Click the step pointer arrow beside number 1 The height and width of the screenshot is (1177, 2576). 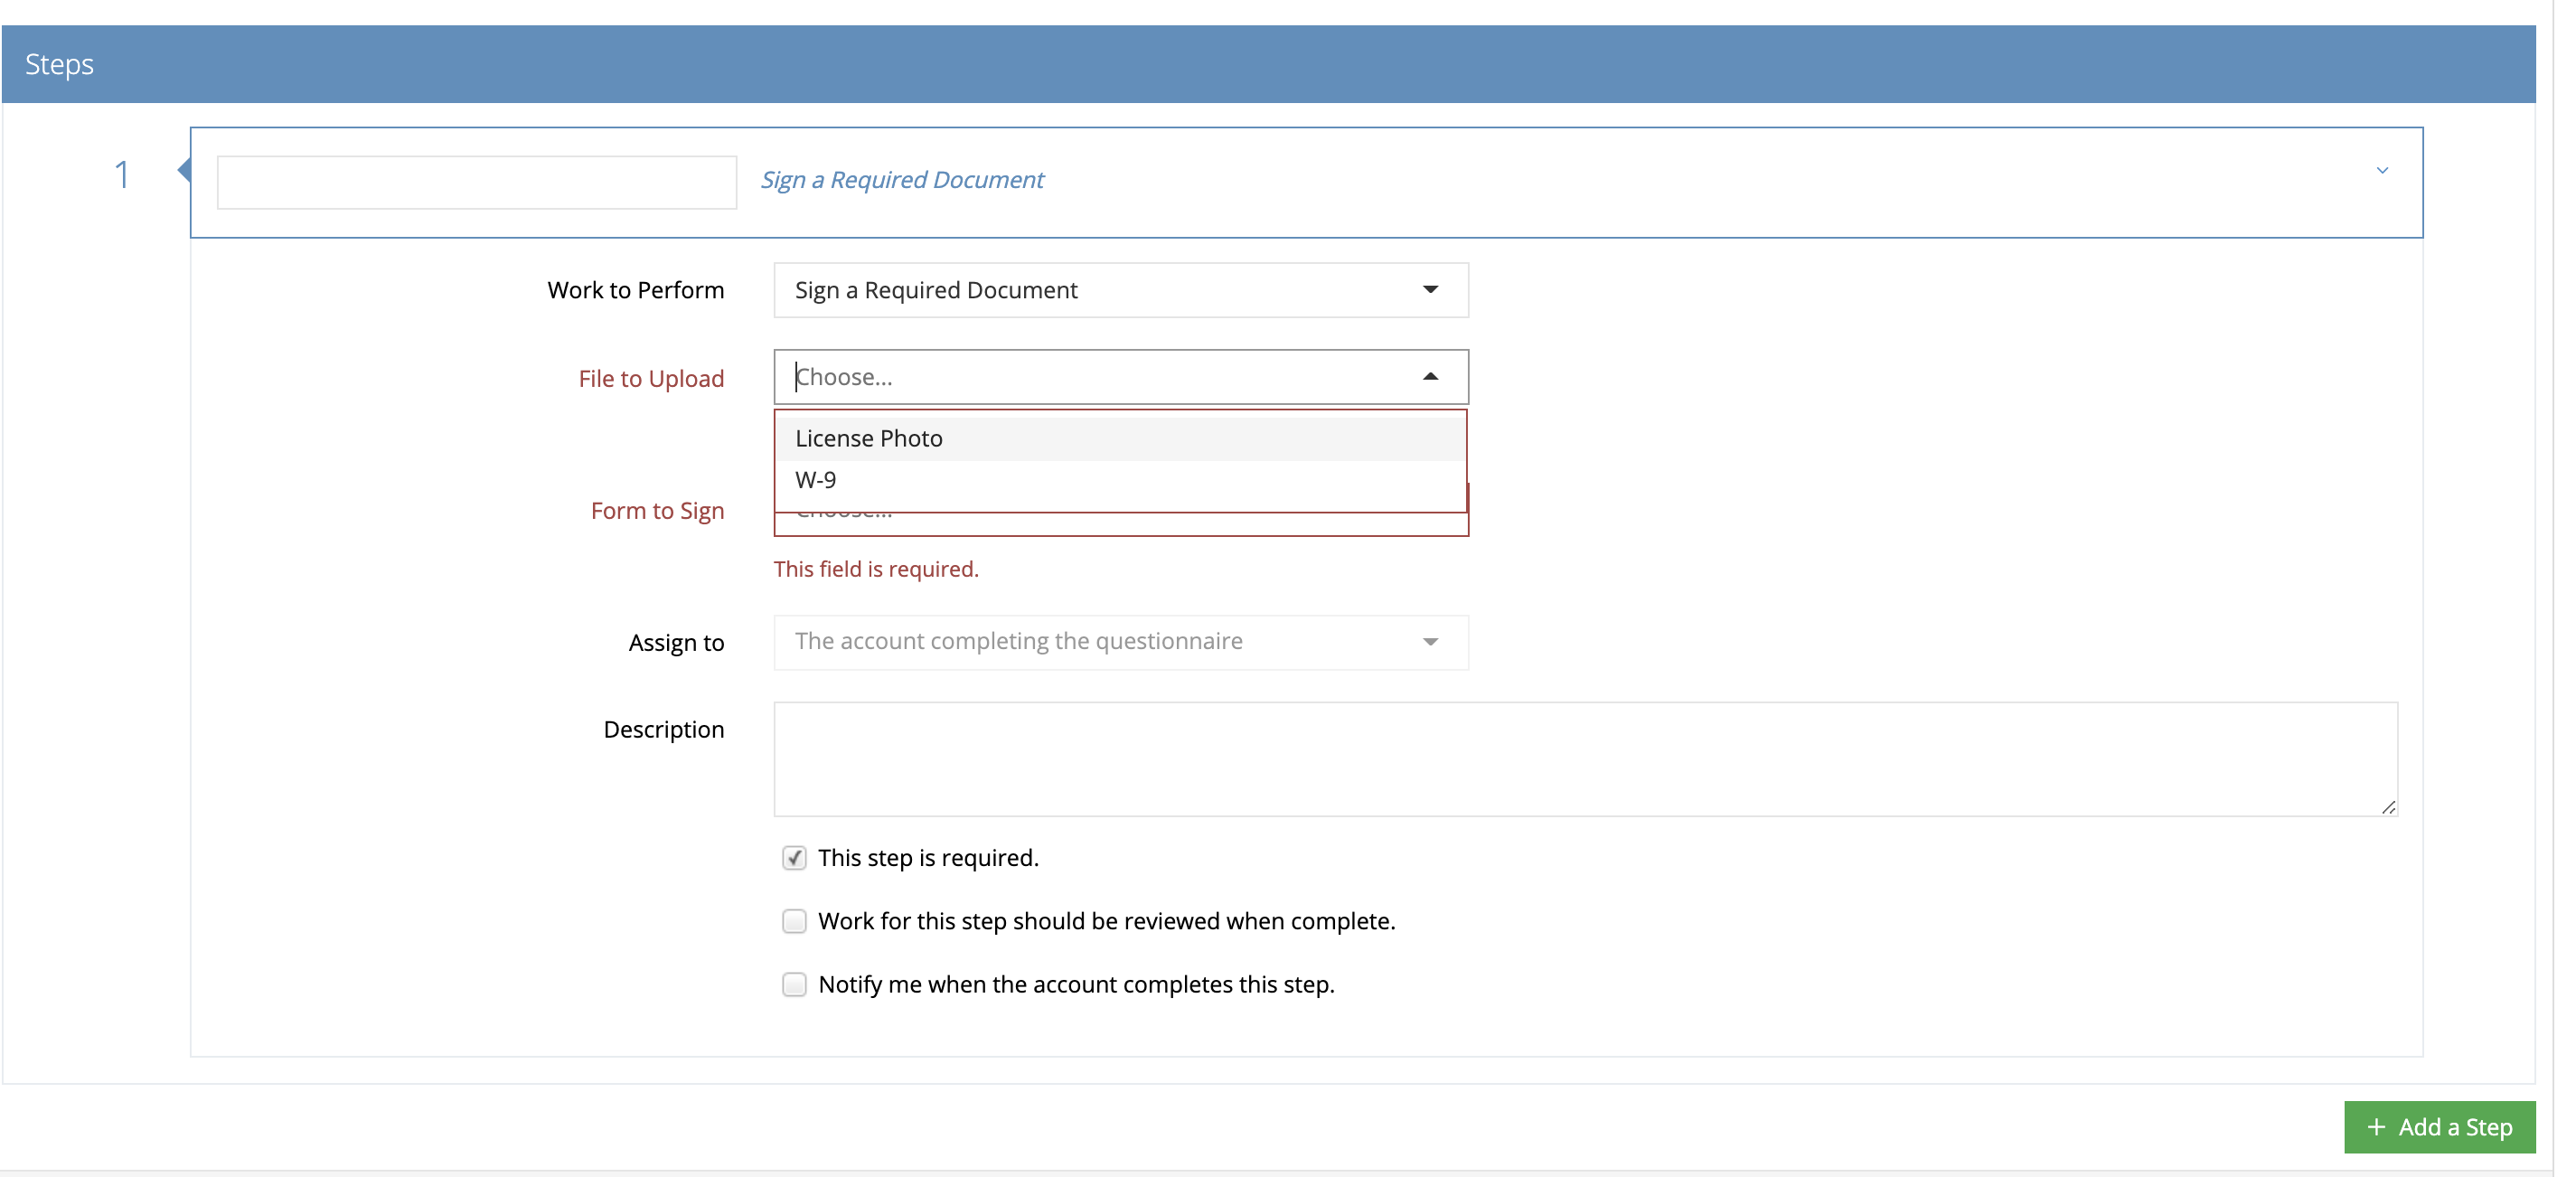184,170
